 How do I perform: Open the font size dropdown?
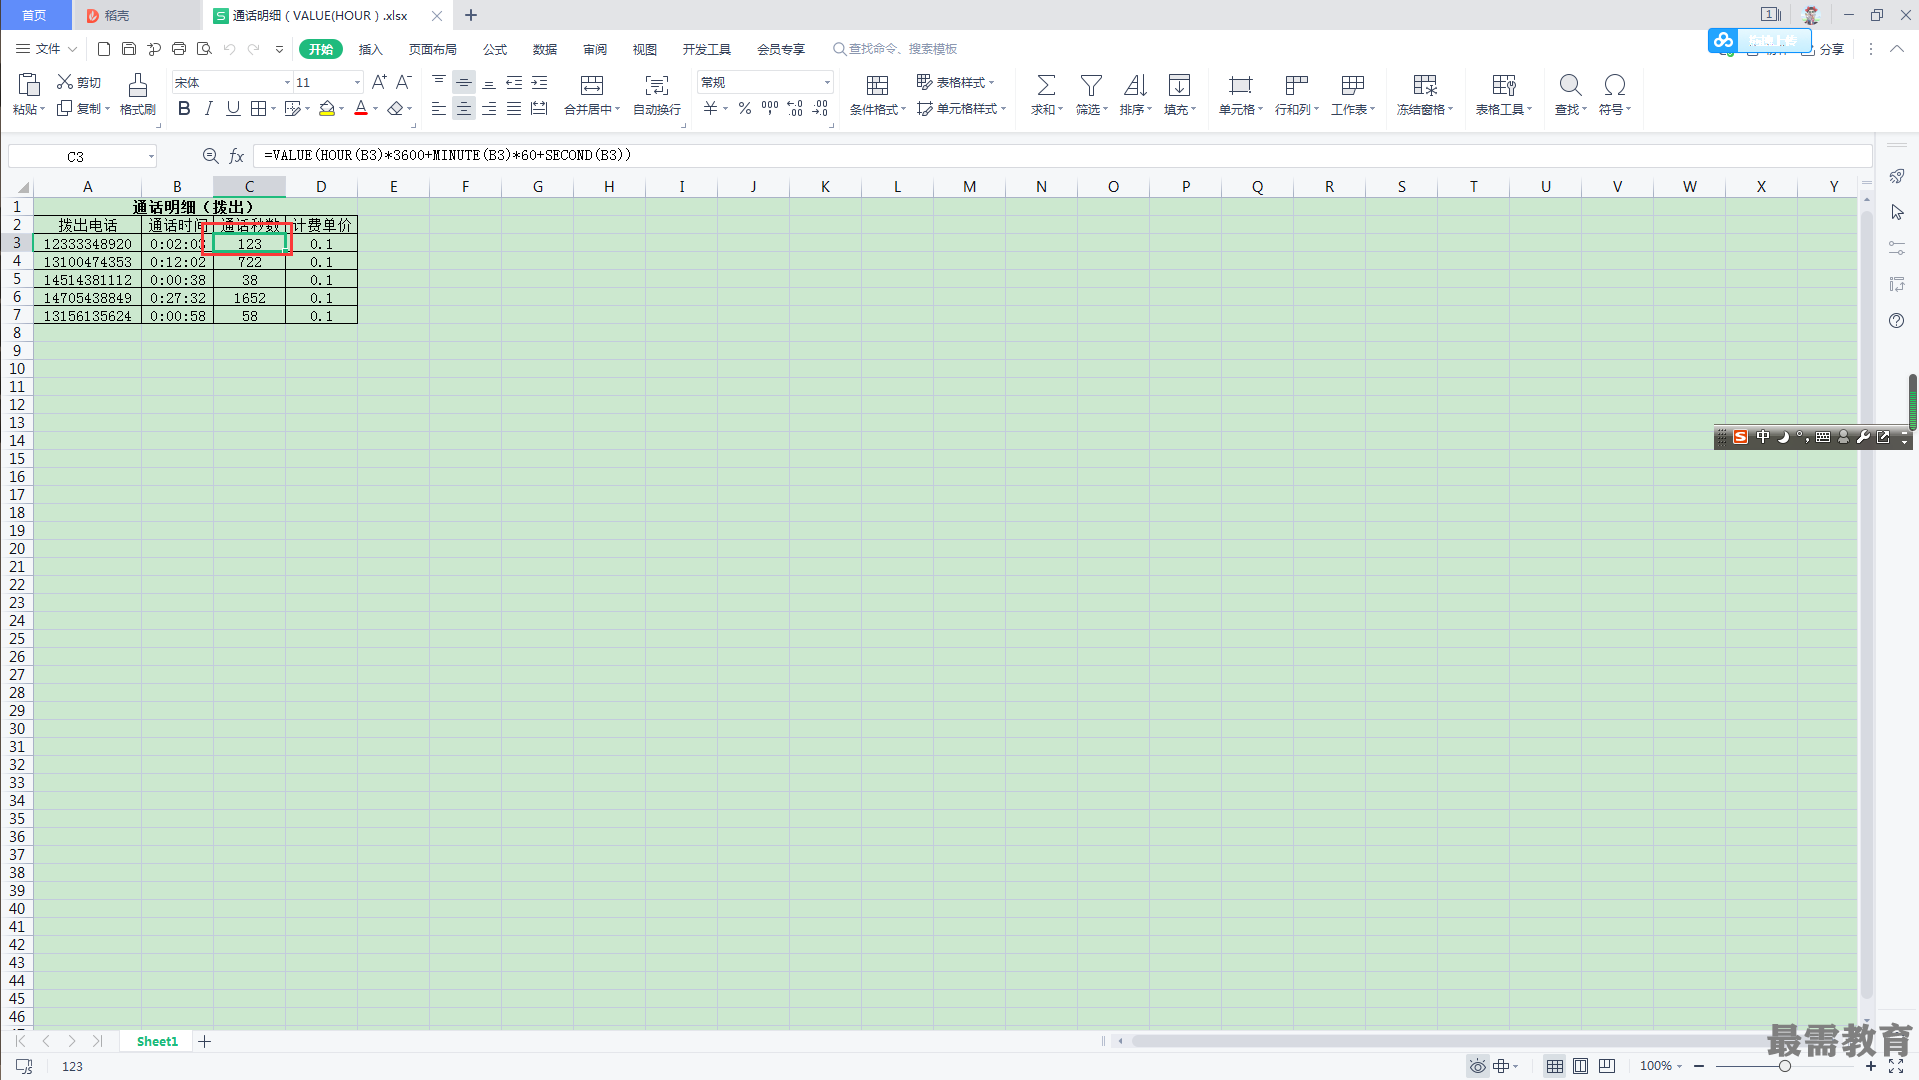(x=357, y=83)
